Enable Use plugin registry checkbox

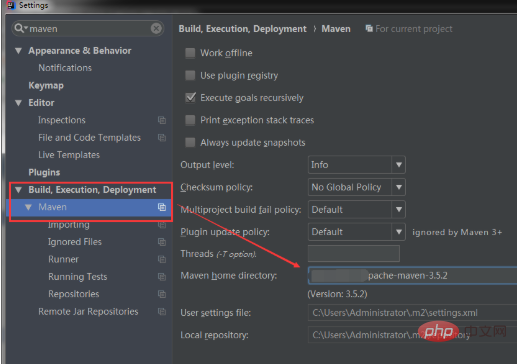[190, 75]
